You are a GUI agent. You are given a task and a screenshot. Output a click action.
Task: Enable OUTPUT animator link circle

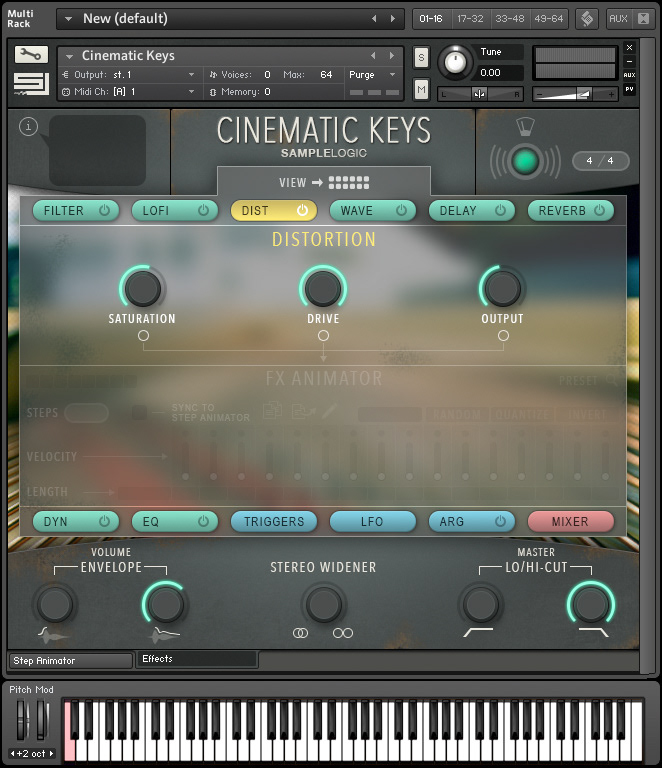tap(503, 336)
